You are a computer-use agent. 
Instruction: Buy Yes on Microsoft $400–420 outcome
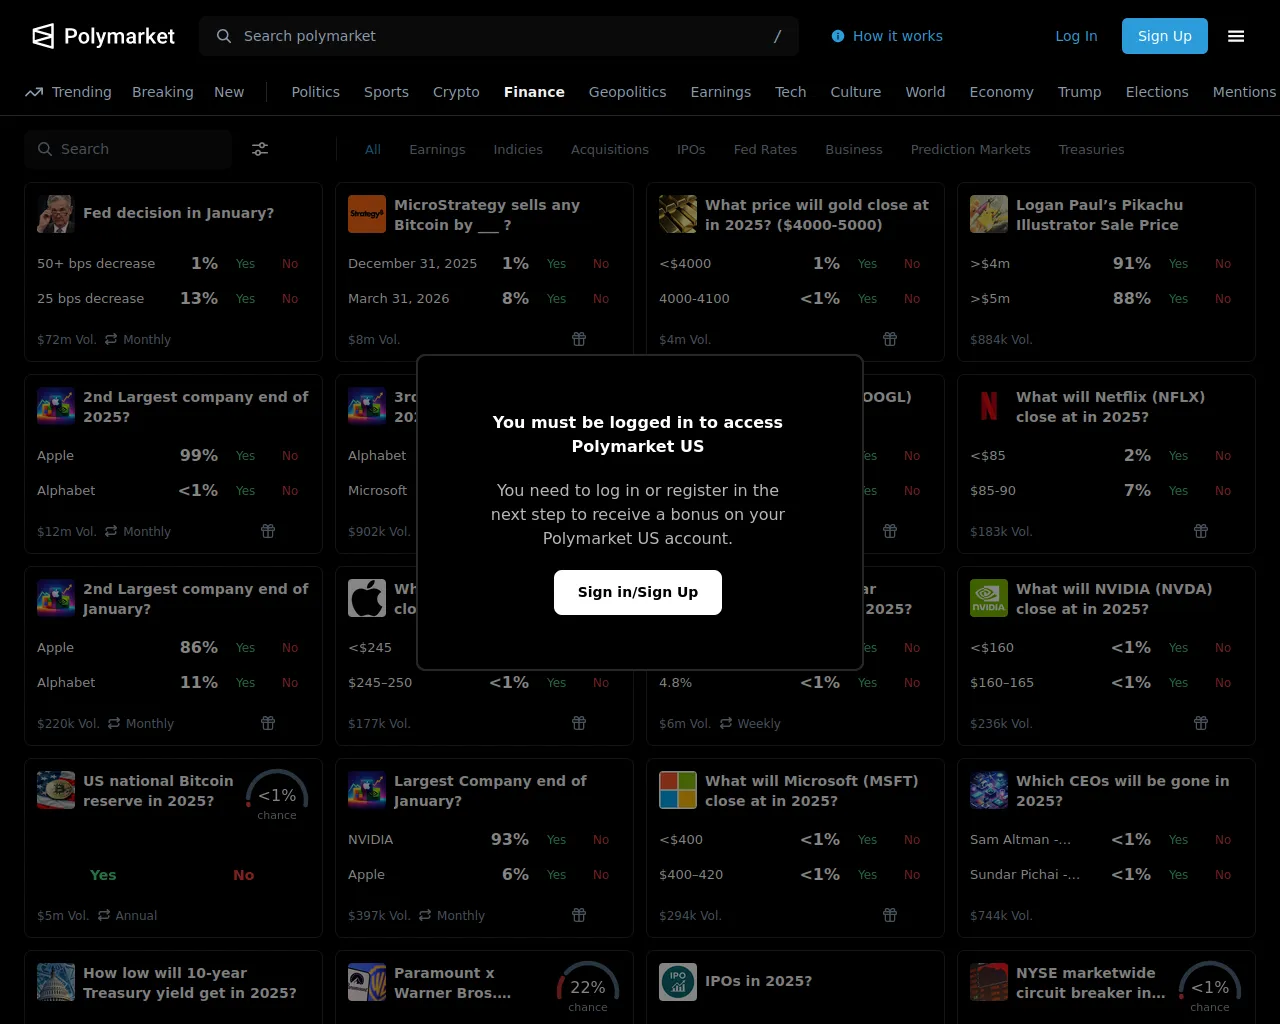(x=867, y=875)
